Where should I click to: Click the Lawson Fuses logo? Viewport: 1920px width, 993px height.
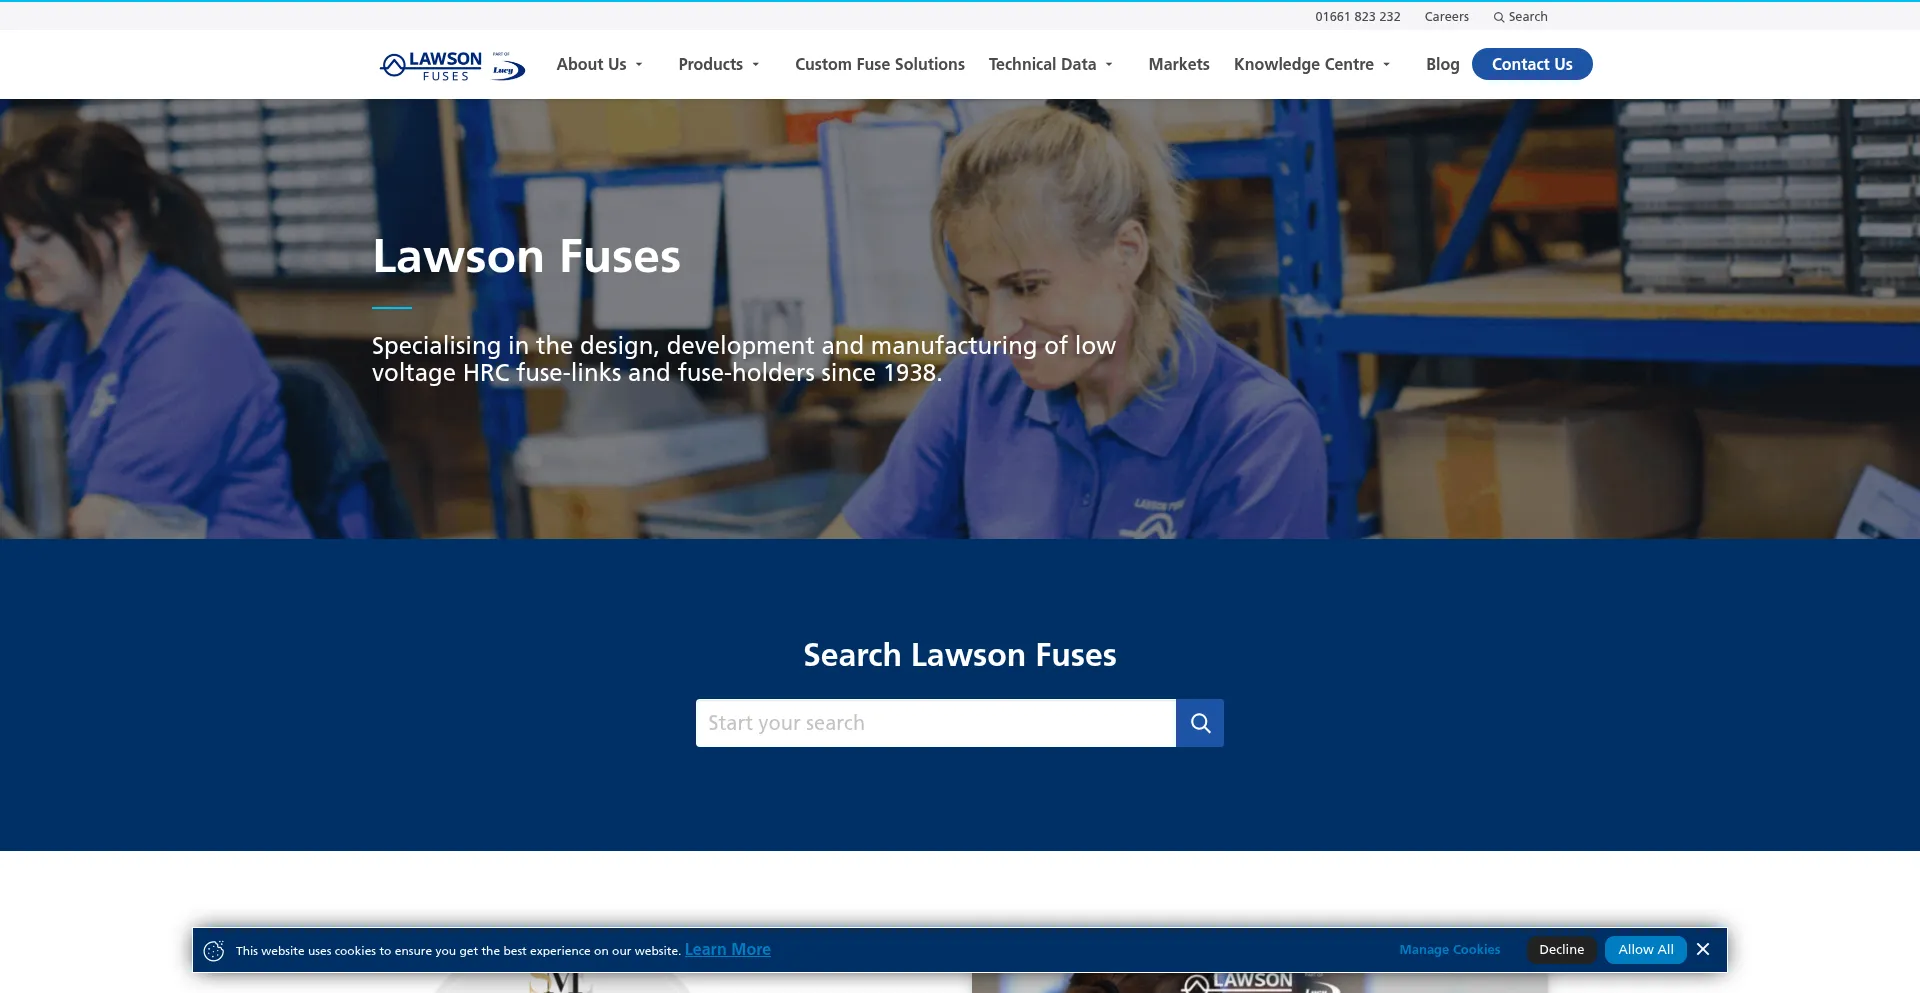coord(431,65)
